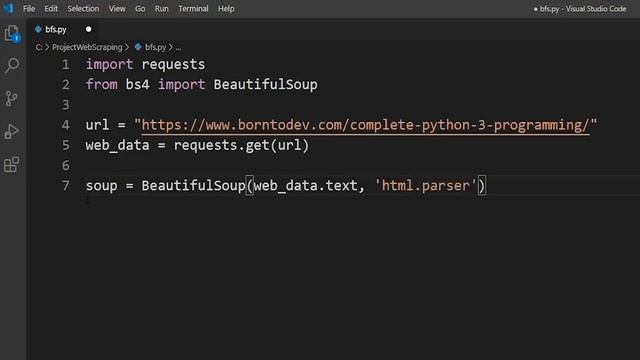This screenshot has width=640, height=360.
Task: Click 'bs4' on line 2
Action: coord(137,84)
